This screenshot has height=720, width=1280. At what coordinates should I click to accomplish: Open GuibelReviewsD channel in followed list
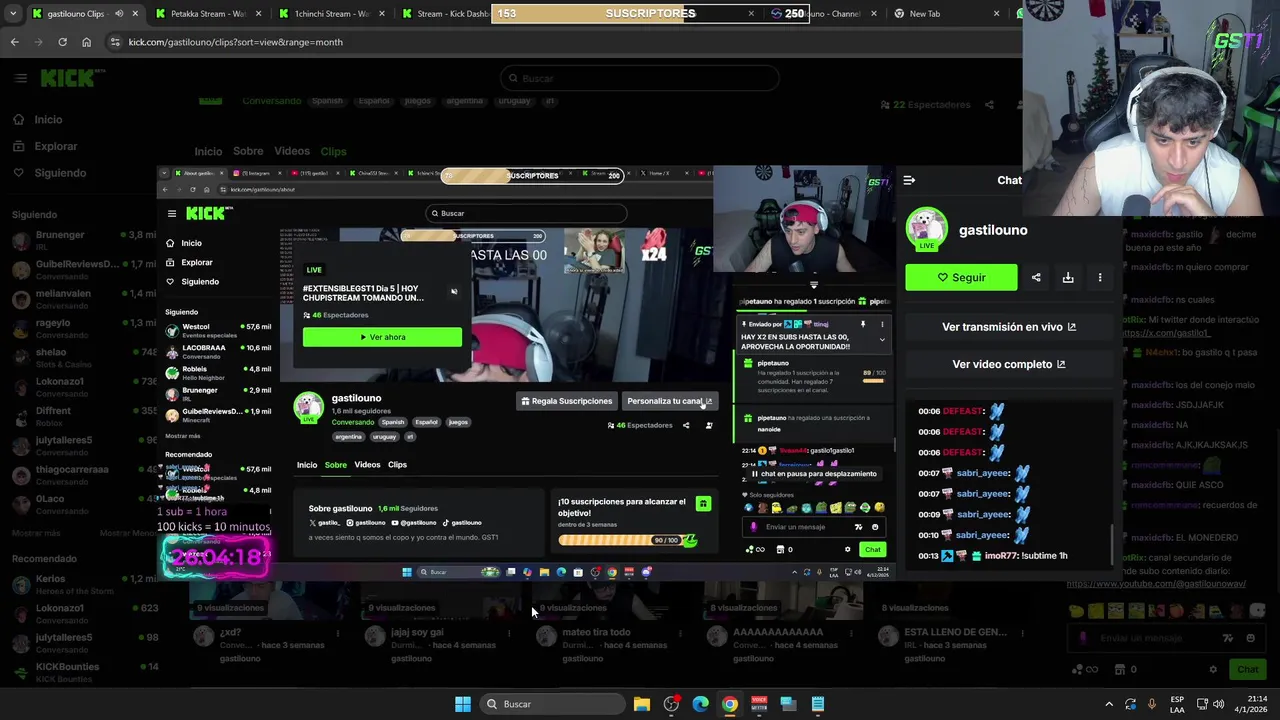tap(85, 269)
